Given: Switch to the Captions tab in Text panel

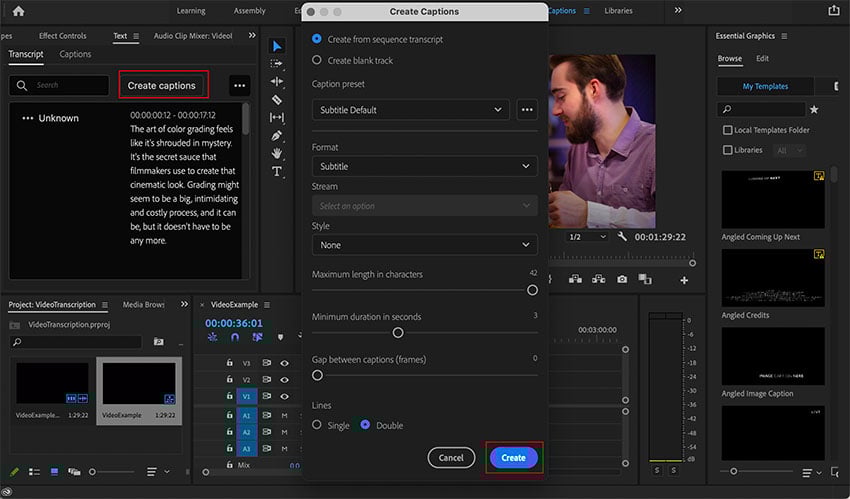Looking at the screenshot, I should coord(75,54).
